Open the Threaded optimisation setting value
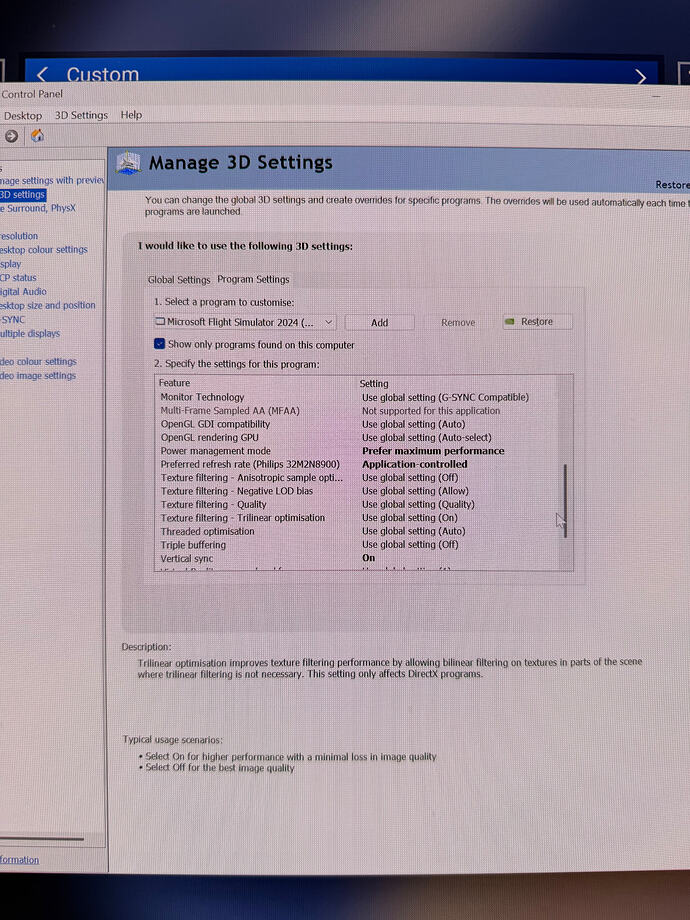The image size is (690, 920). (x=414, y=531)
